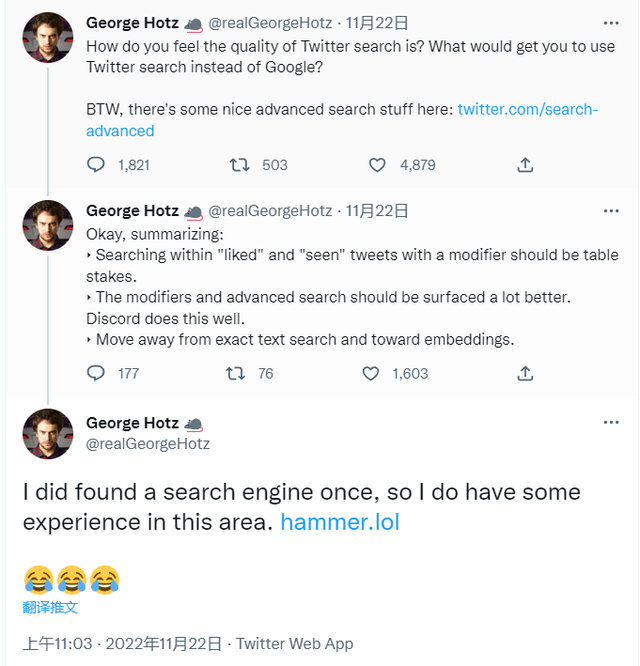Open the first tweet's 11月22日 timestamp
Screen dimensions: 640x666
[x=376, y=22]
